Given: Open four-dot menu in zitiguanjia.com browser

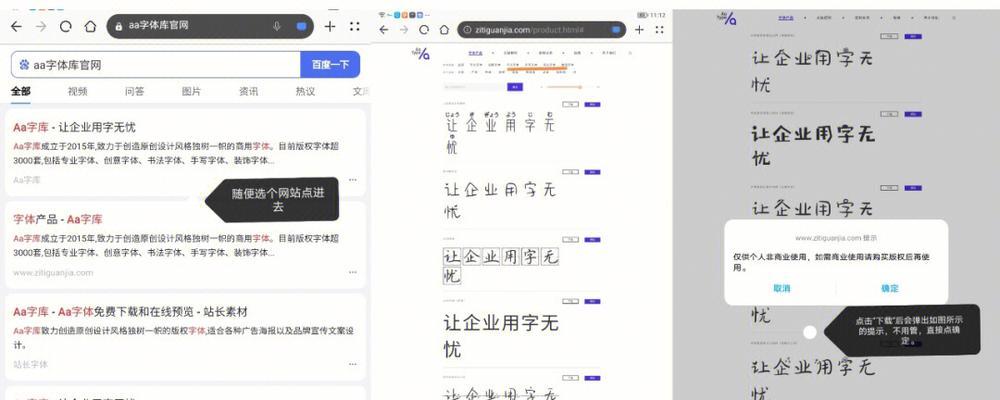Looking at the screenshot, I should [659, 29].
